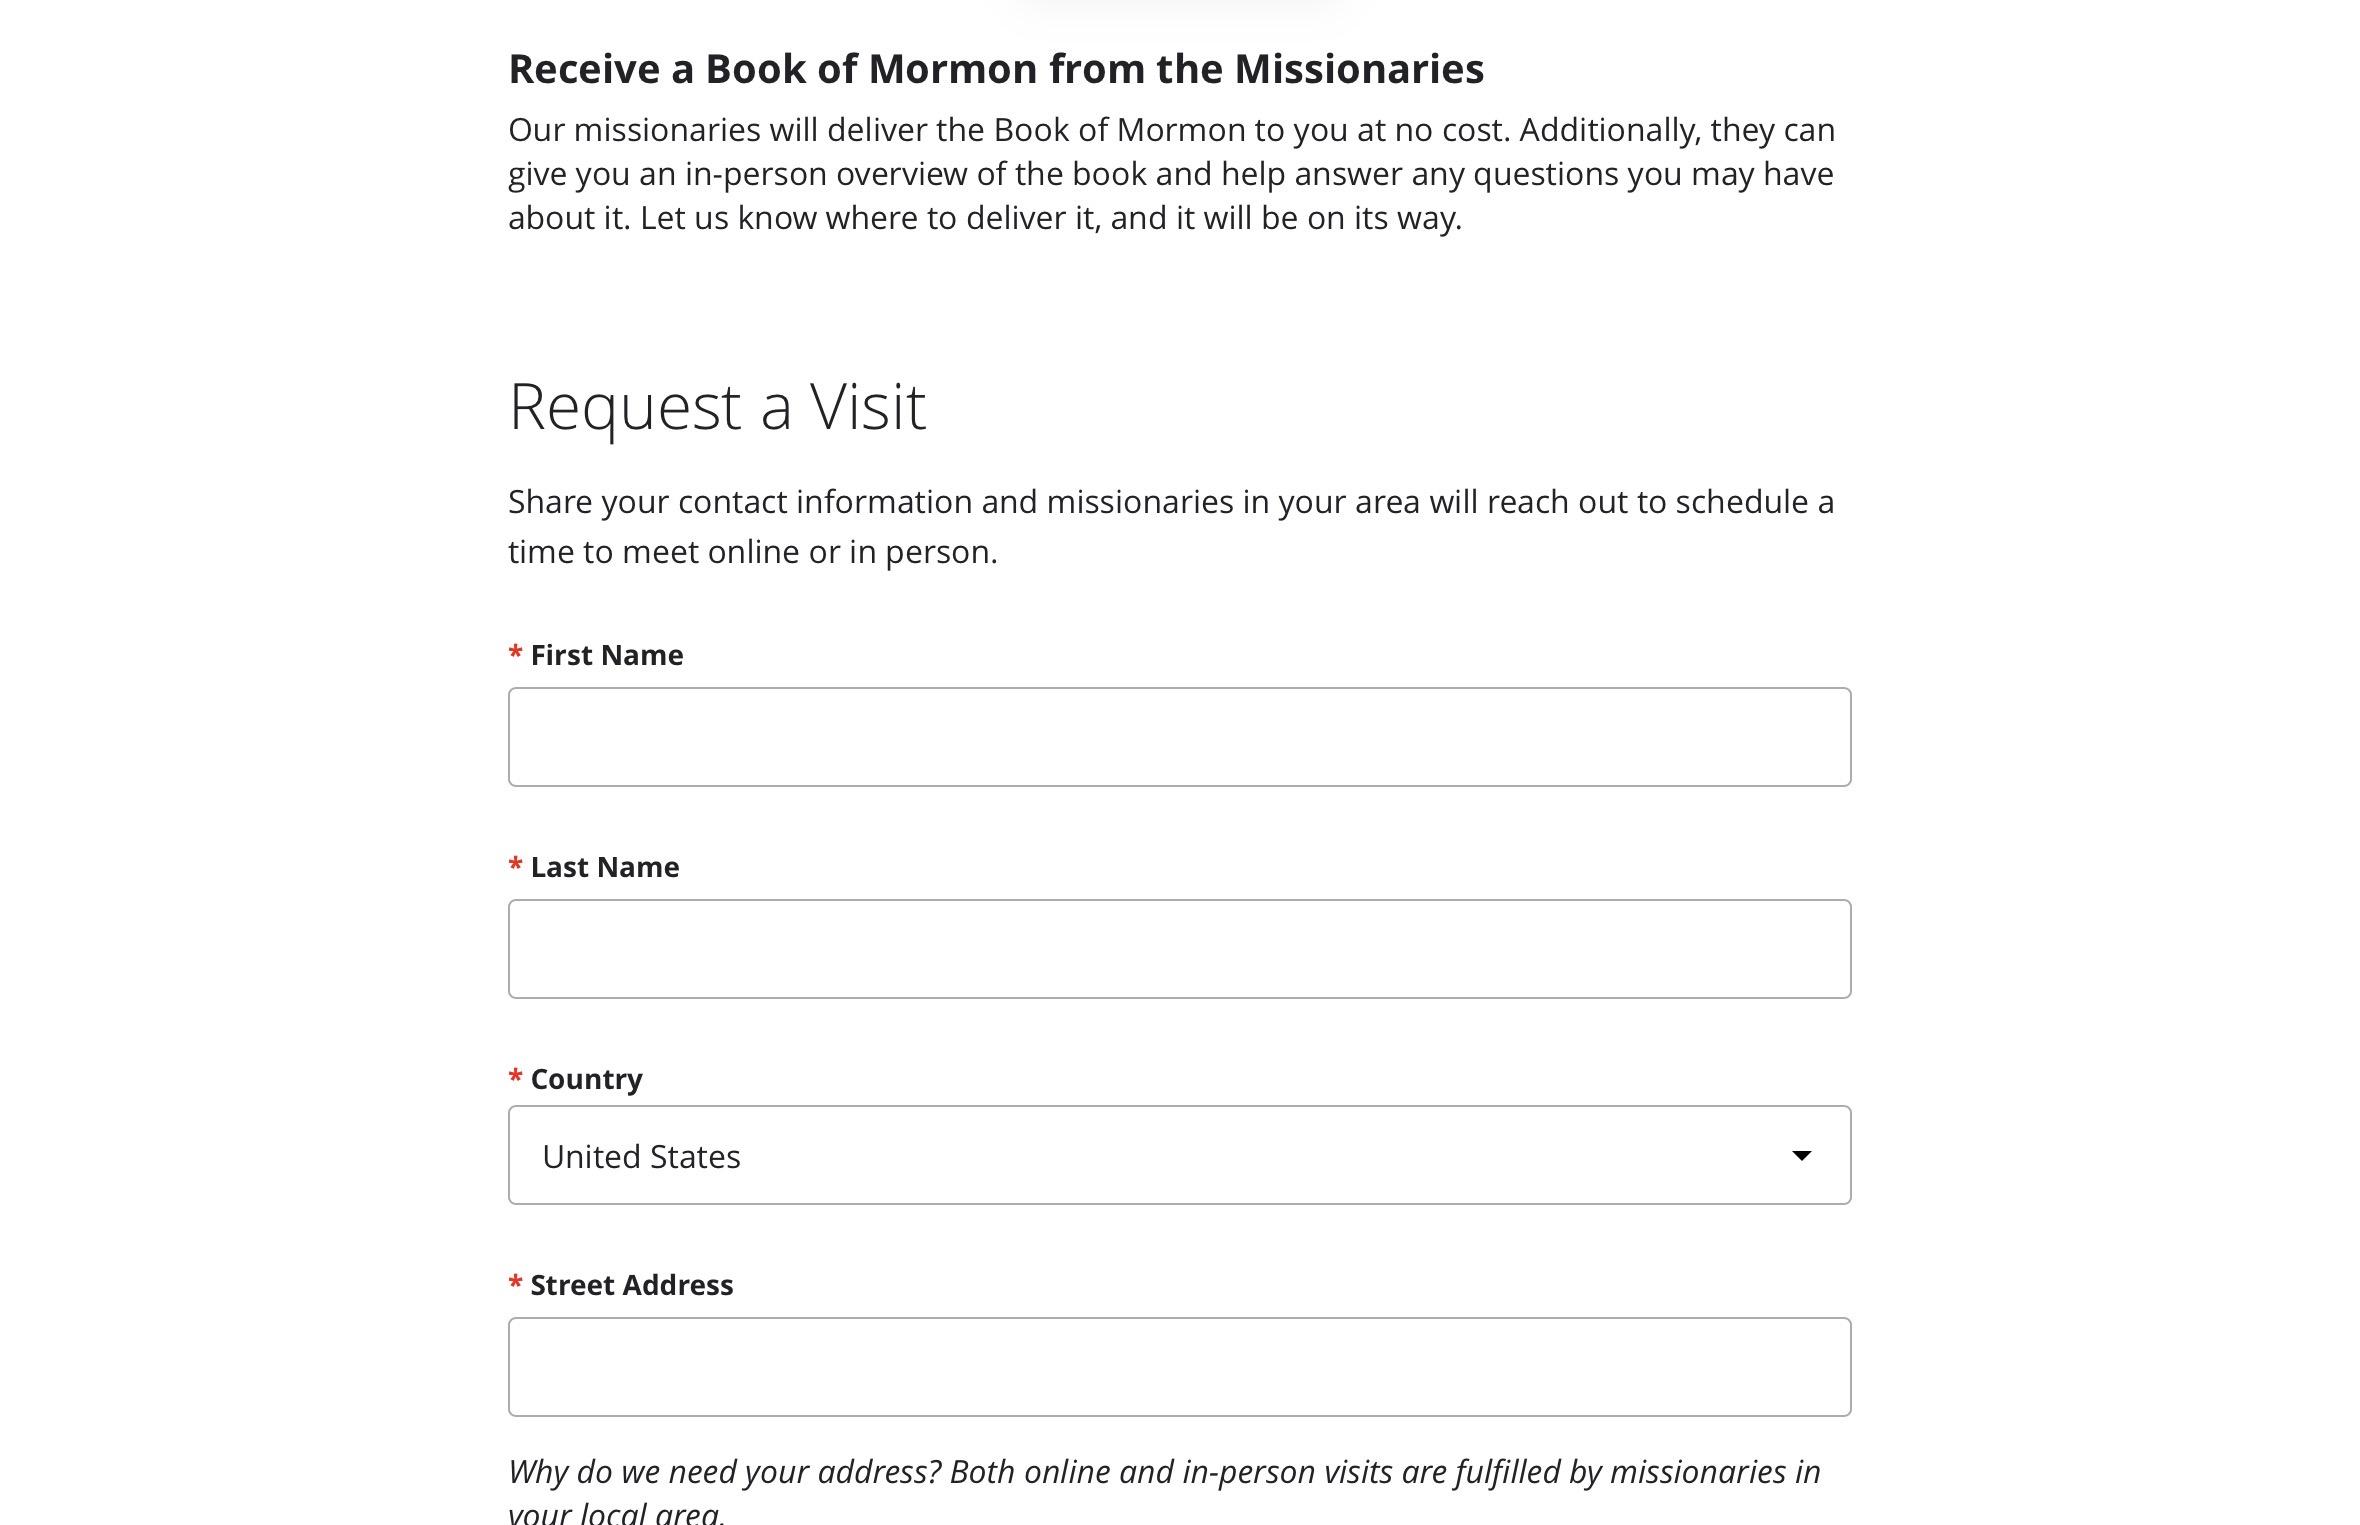
Task: Click into the Street Address field
Action: pos(1179,1367)
